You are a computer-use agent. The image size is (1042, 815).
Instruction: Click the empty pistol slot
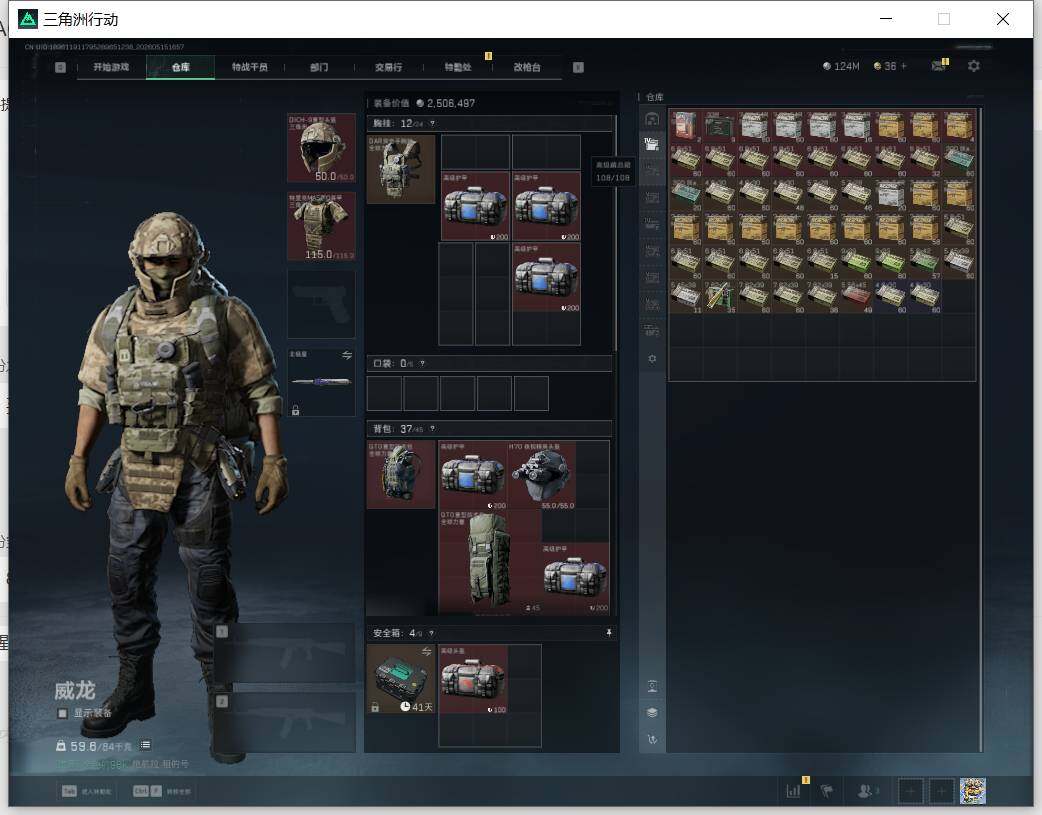[x=321, y=304]
